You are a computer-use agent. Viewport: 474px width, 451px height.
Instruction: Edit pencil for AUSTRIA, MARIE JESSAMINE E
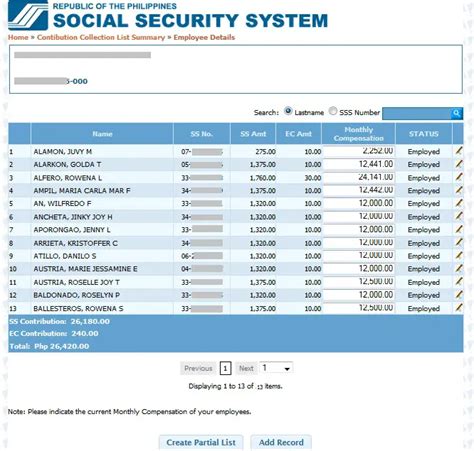tap(459, 268)
